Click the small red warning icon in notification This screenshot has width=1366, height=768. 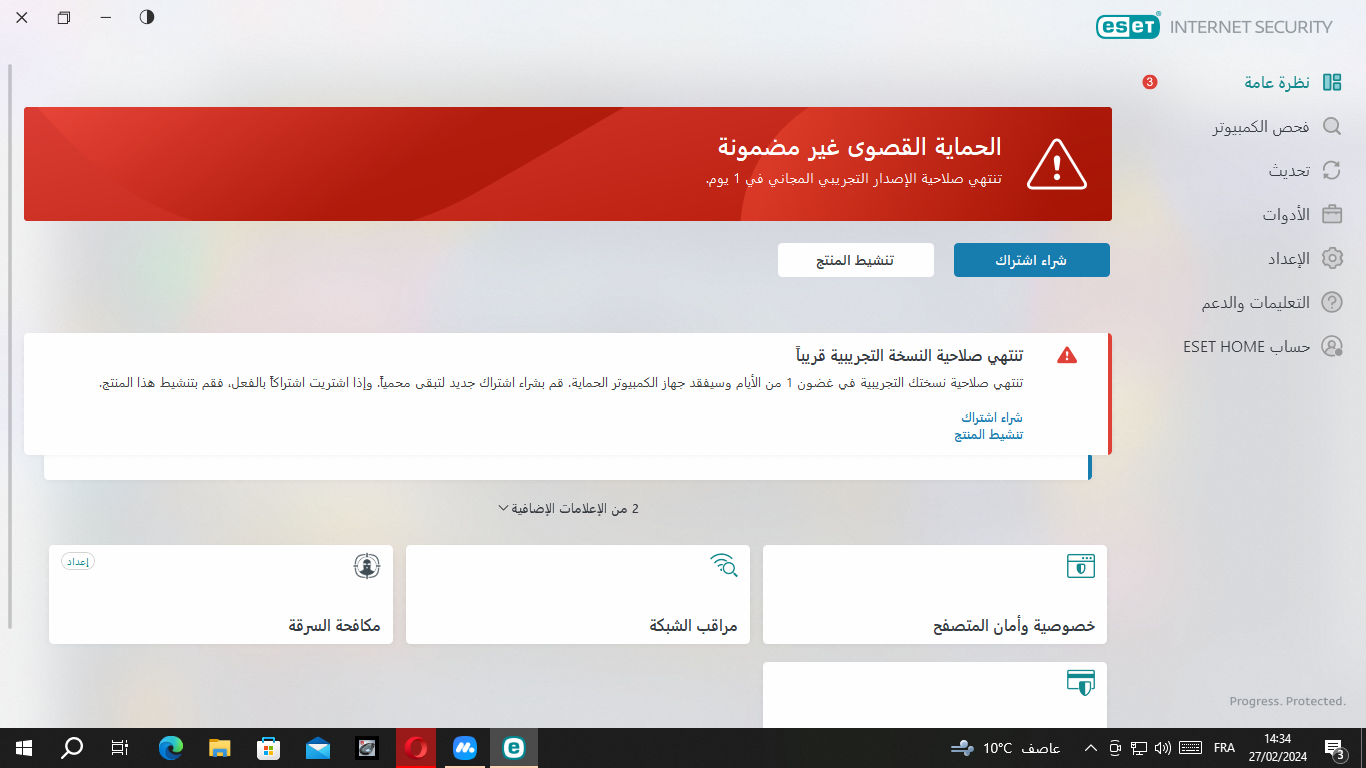pos(1067,355)
